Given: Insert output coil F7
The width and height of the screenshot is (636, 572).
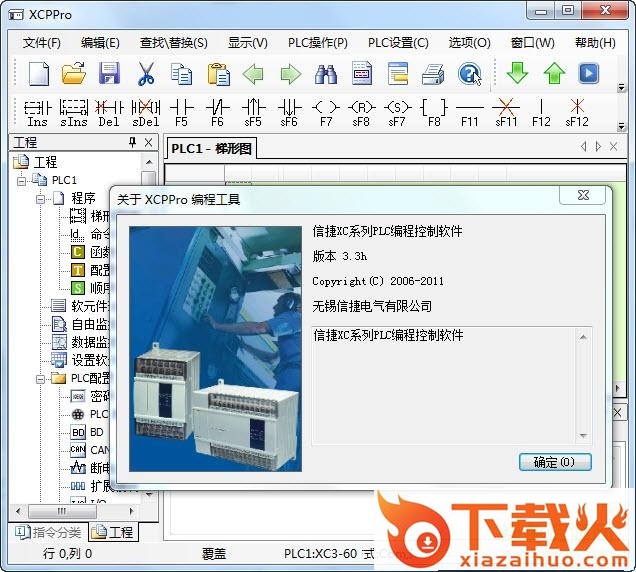Looking at the screenshot, I should coord(326,113).
